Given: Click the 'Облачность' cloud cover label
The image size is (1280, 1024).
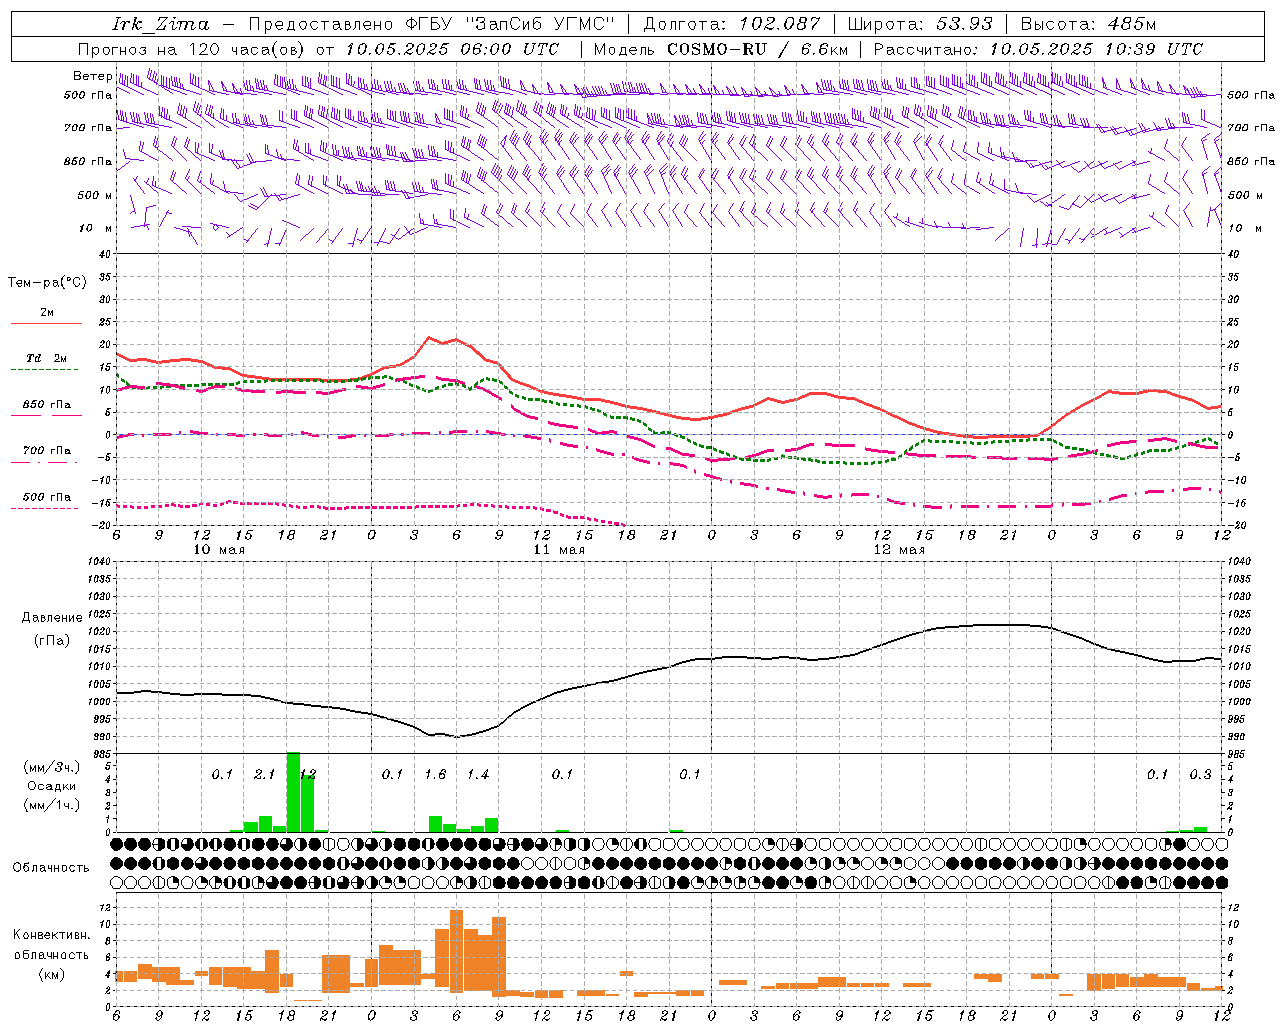Looking at the screenshot, I should 51,867.
